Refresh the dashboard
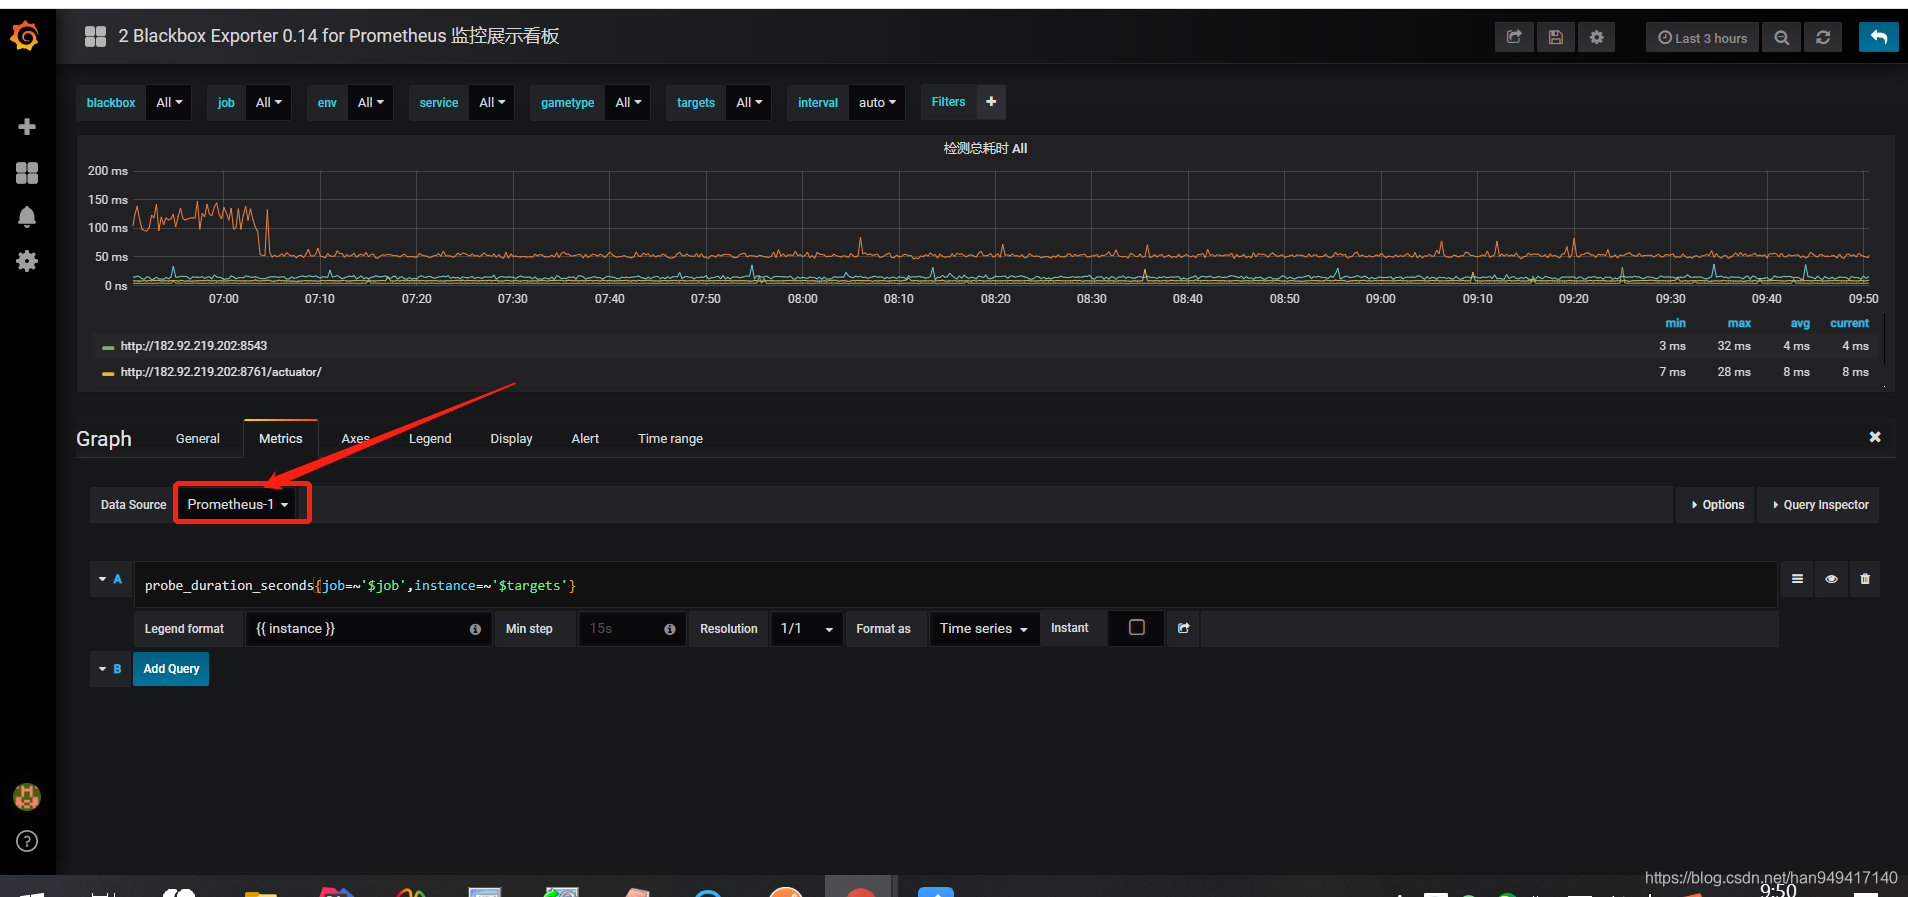This screenshot has width=1908, height=897. (1823, 37)
